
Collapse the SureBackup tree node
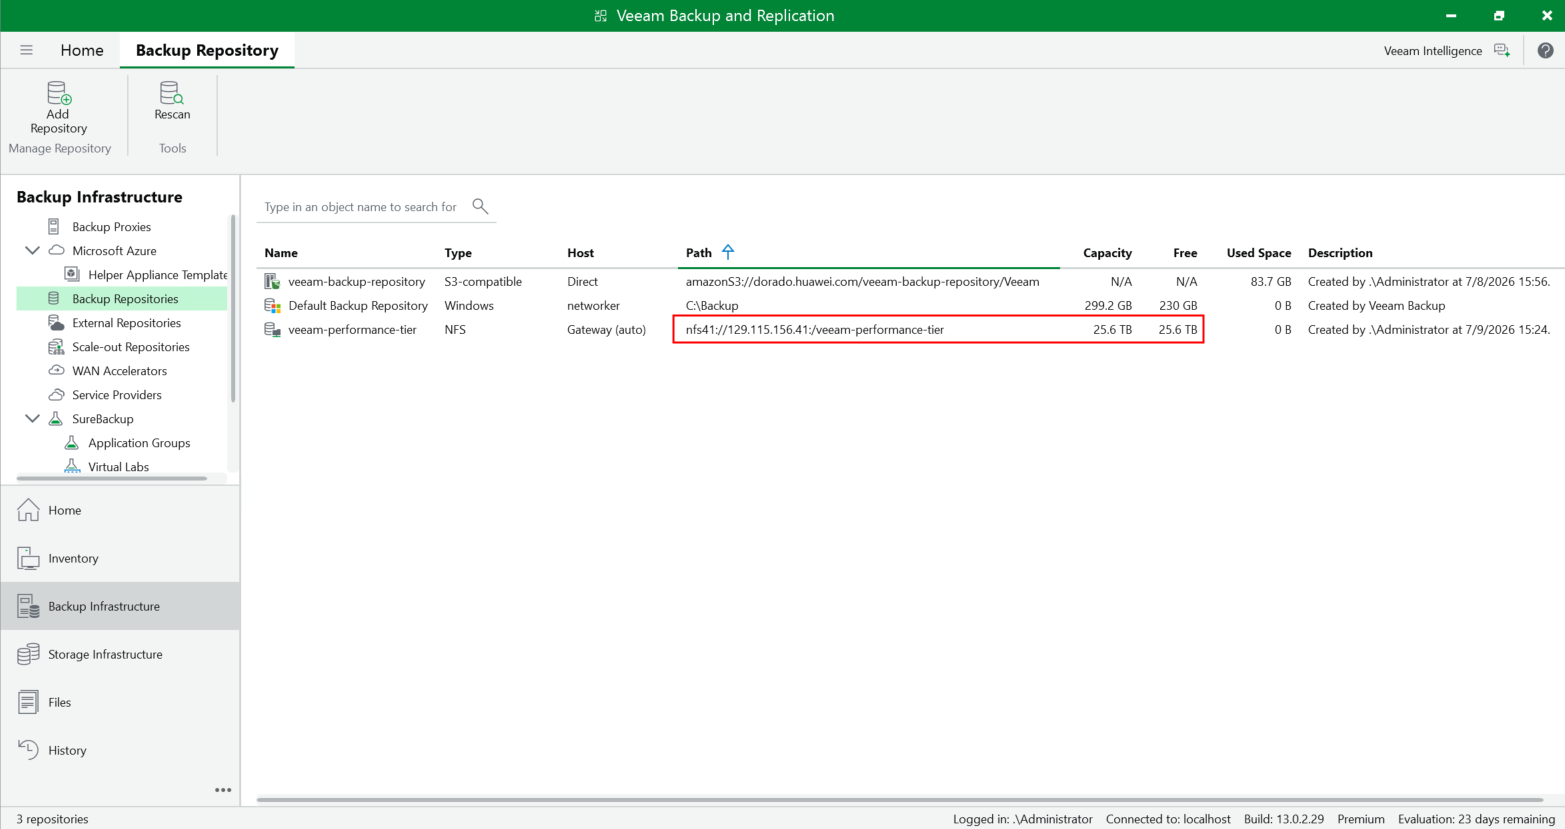point(32,419)
